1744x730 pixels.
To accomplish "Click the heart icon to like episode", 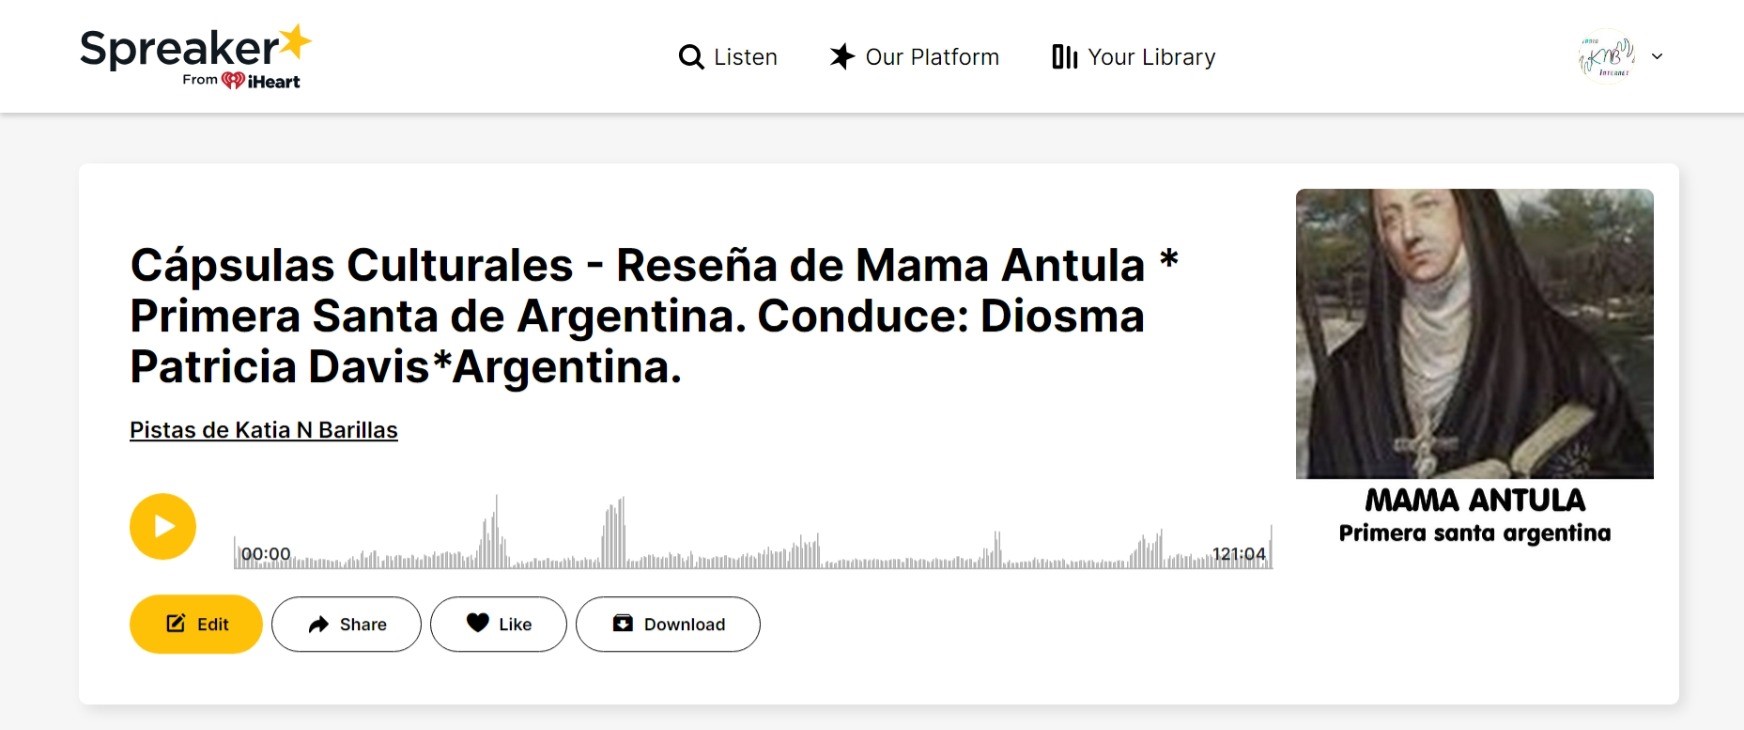I will coord(478,623).
